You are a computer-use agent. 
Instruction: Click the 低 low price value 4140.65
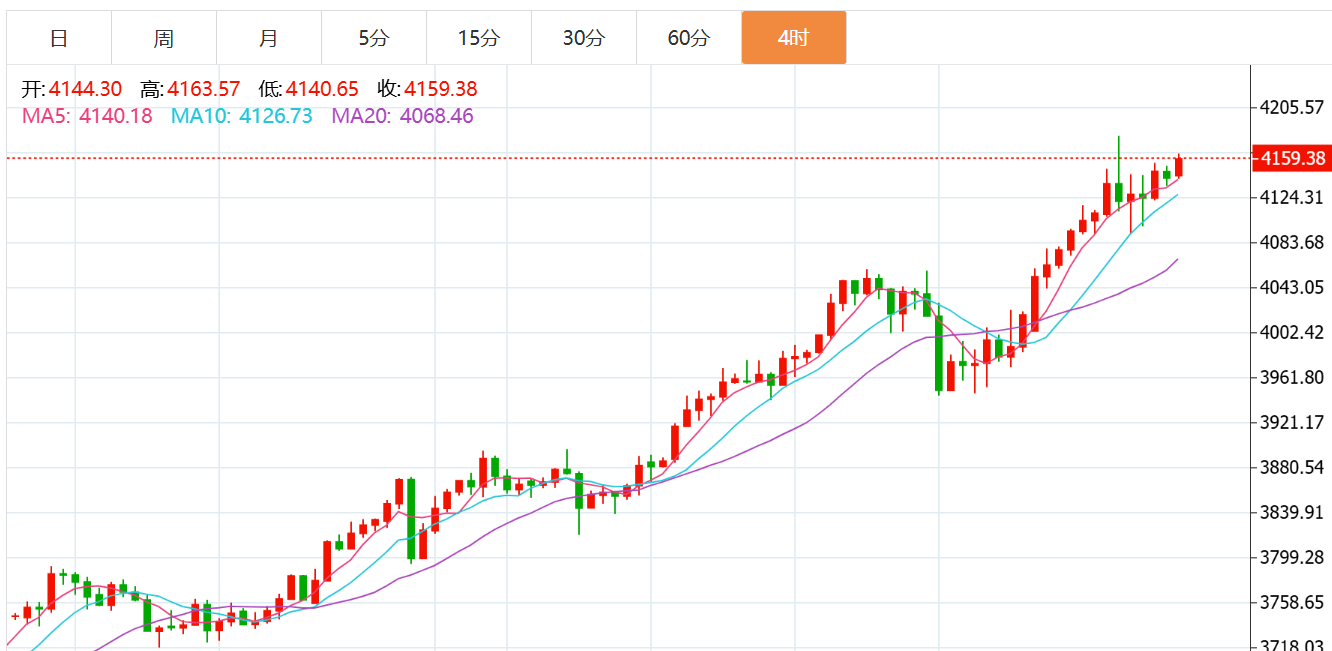322,89
